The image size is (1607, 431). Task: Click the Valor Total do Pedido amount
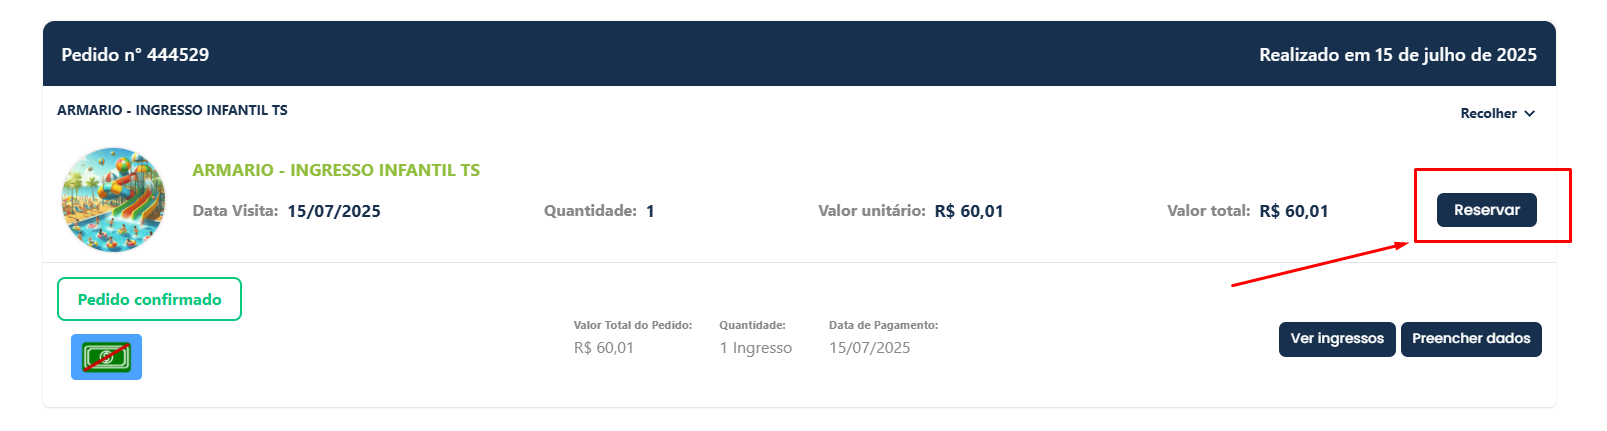(603, 348)
